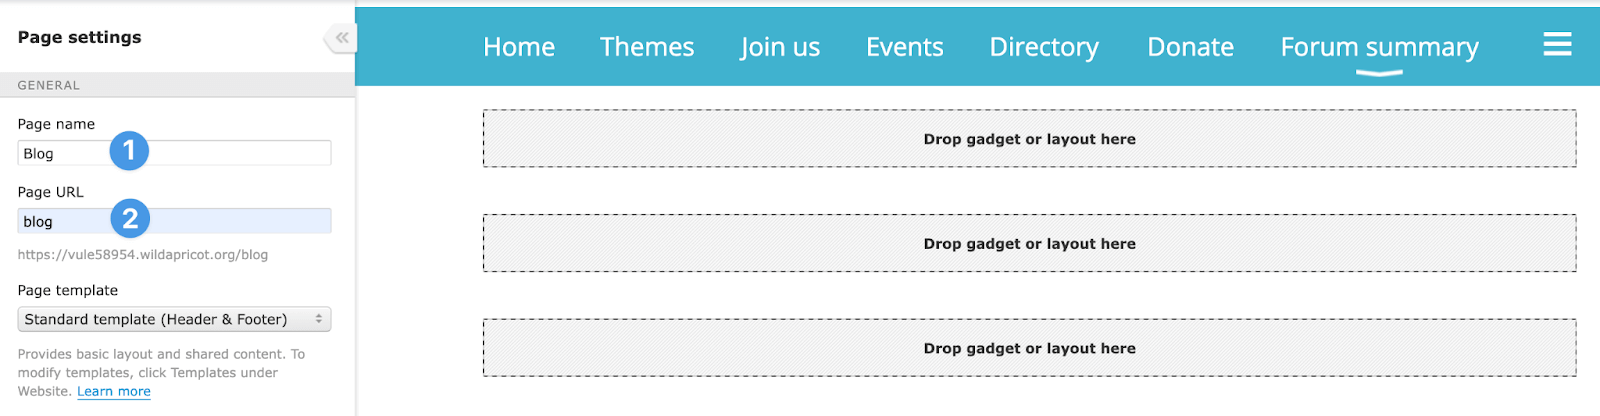This screenshot has height=416, width=1600.
Task: Open the hamburger menu icon
Action: [1557, 44]
